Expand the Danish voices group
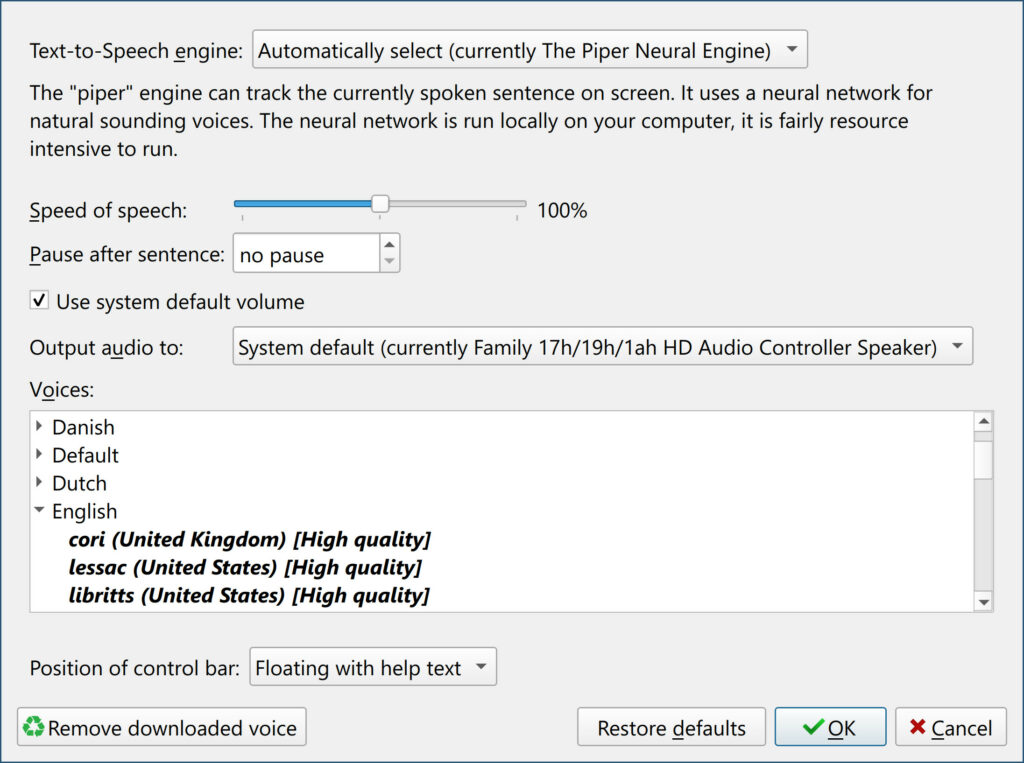This screenshot has width=1024, height=763. 39,427
